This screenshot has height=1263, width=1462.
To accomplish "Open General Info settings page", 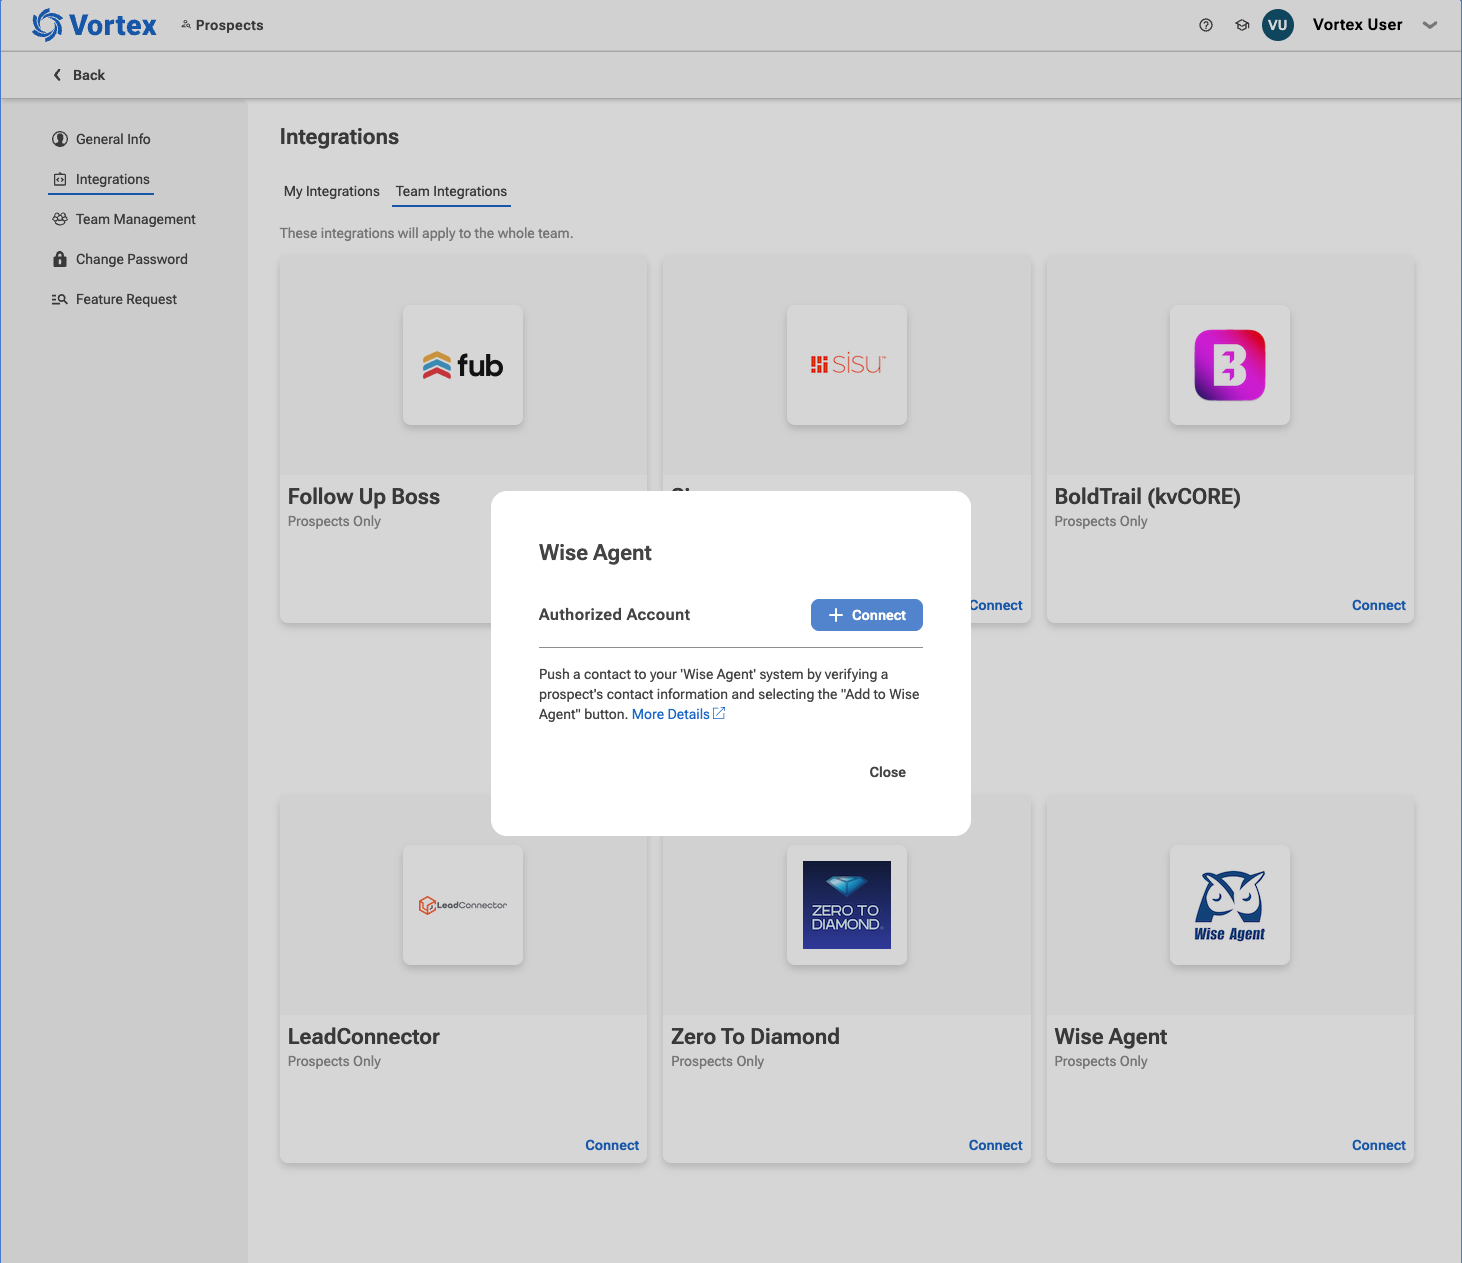I will [x=113, y=139].
